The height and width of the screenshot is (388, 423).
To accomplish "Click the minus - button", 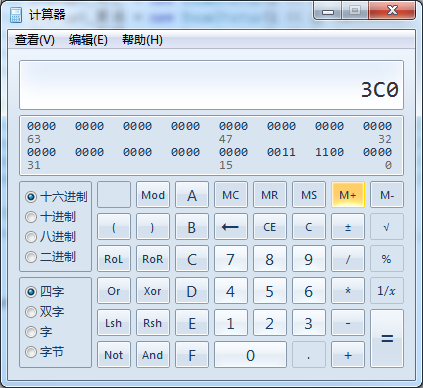I will (348, 323).
